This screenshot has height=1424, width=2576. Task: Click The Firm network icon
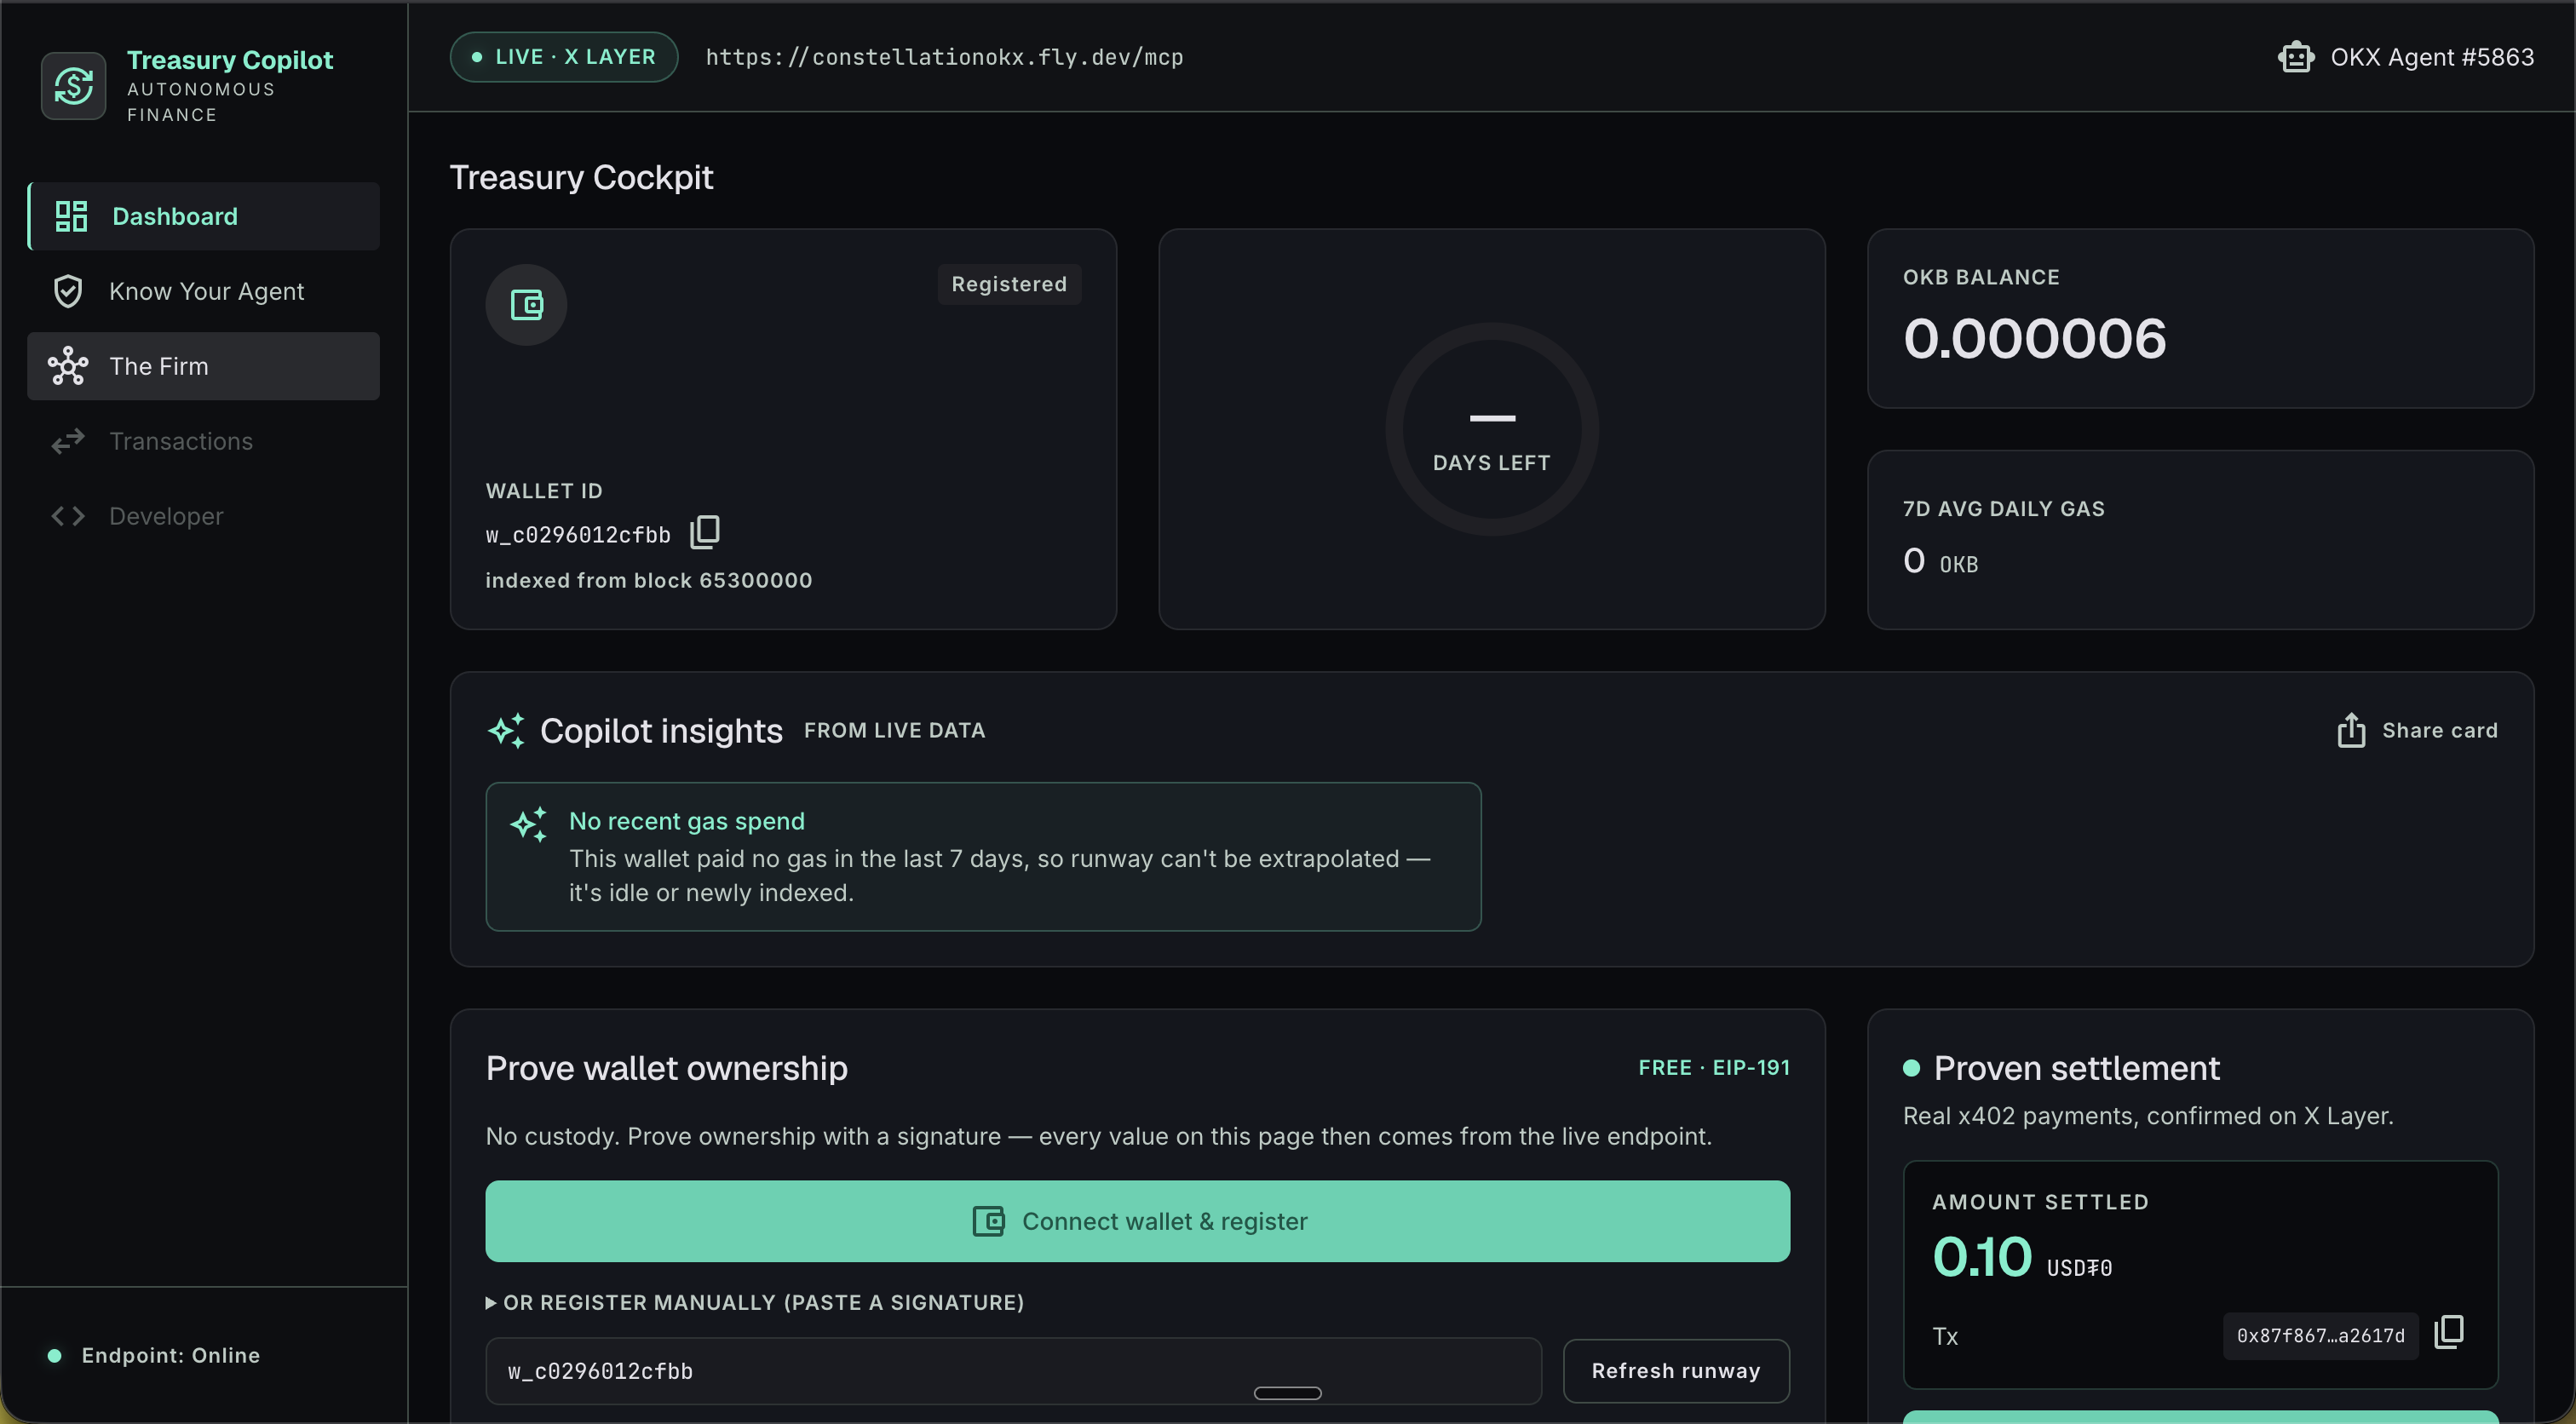click(x=68, y=366)
